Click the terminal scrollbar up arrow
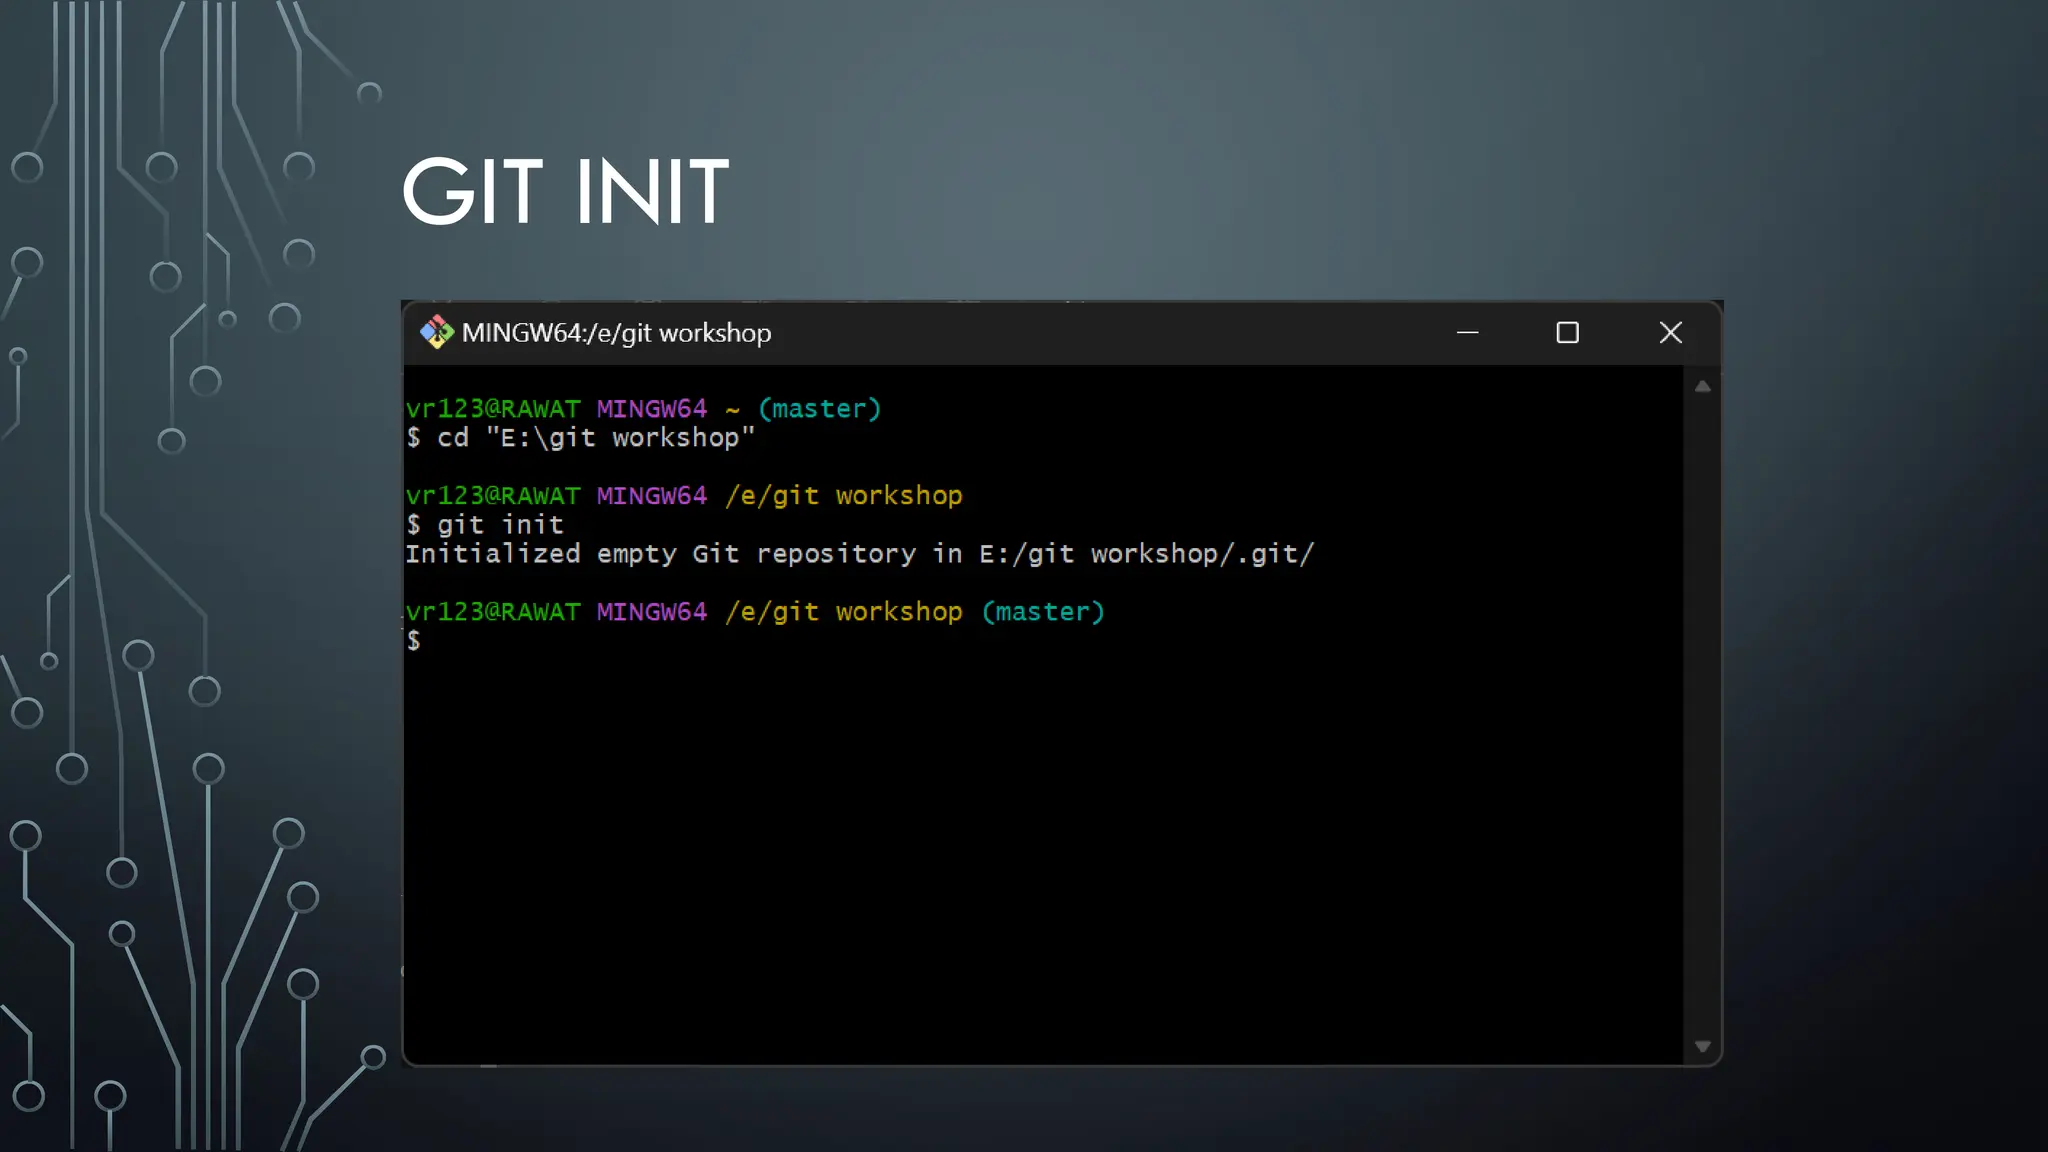 [1702, 386]
